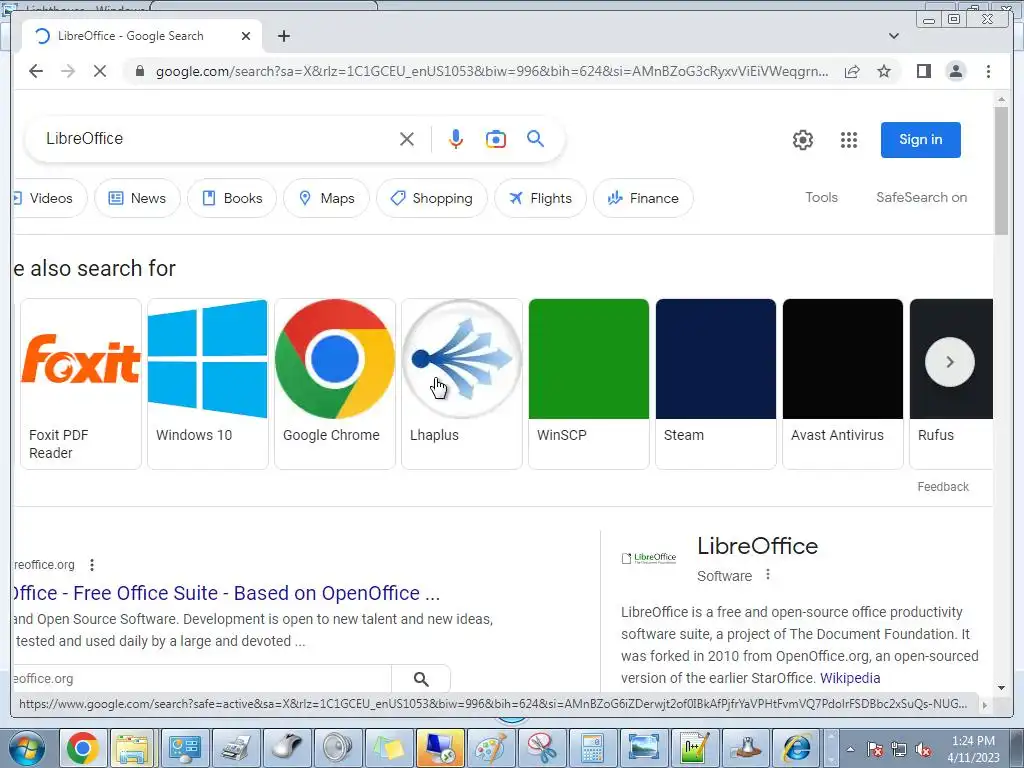Image resolution: width=1024 pixels, height=768 pixels.
Task: Stop loading the page
Action: click(100, 71)
